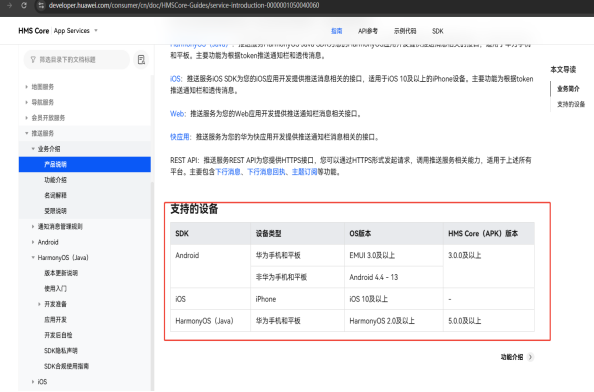Expand the 地图服务 tree node
Screen dimensions: 594x392
click(x=27, y=87)
